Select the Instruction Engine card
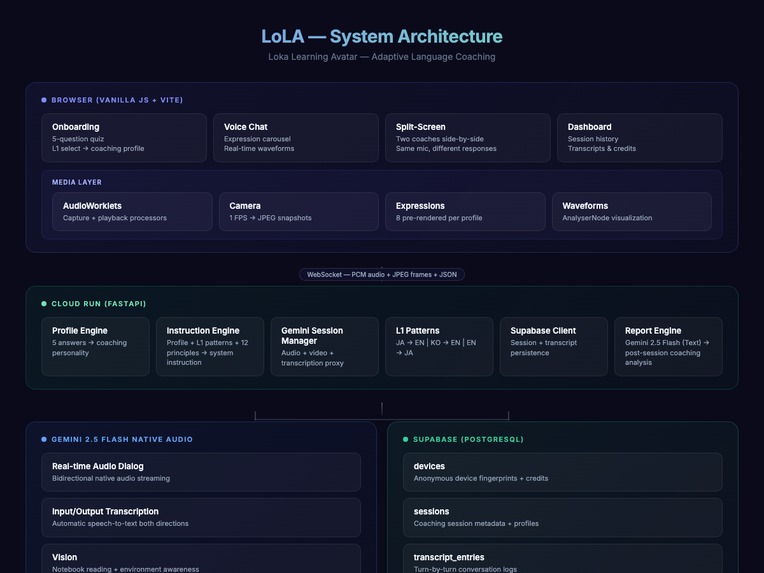Viewport: 764px width, 573px height. [210, 346]
